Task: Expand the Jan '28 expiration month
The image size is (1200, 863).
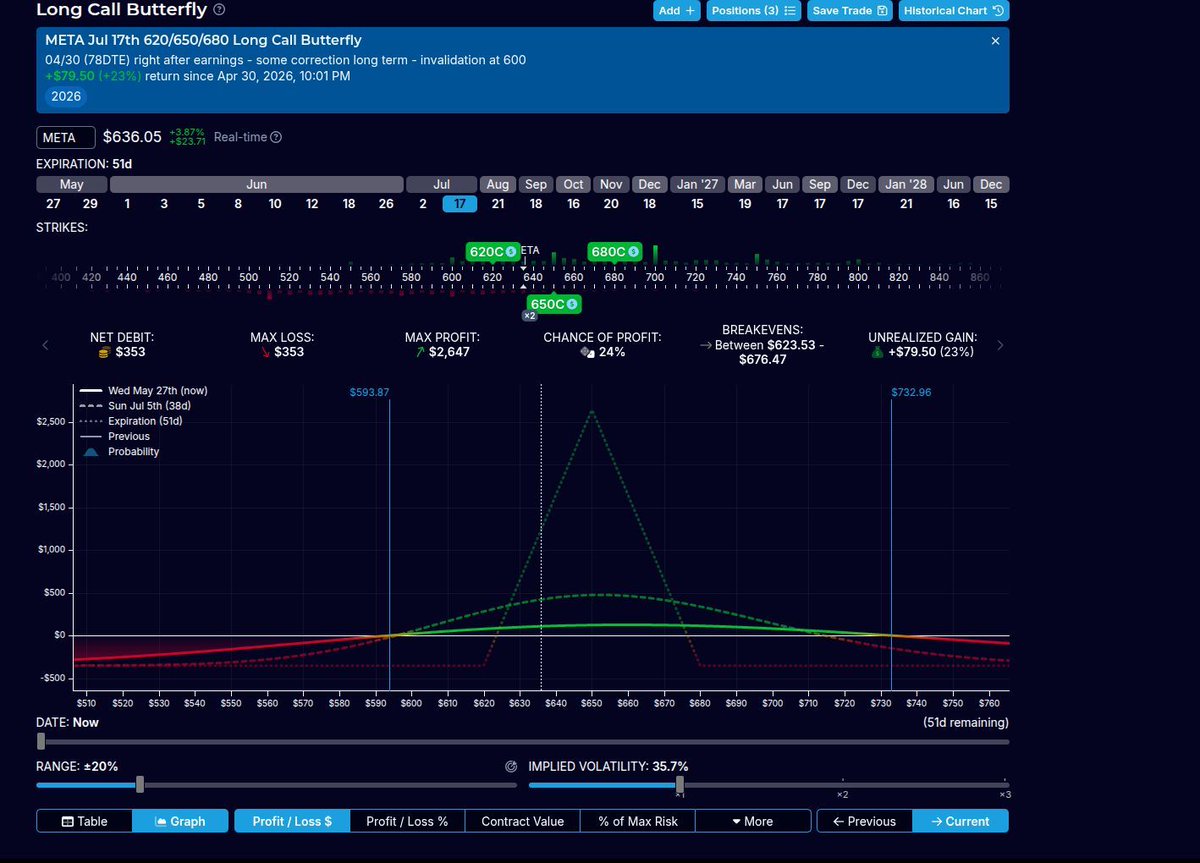Action: (x=906, y=184)
